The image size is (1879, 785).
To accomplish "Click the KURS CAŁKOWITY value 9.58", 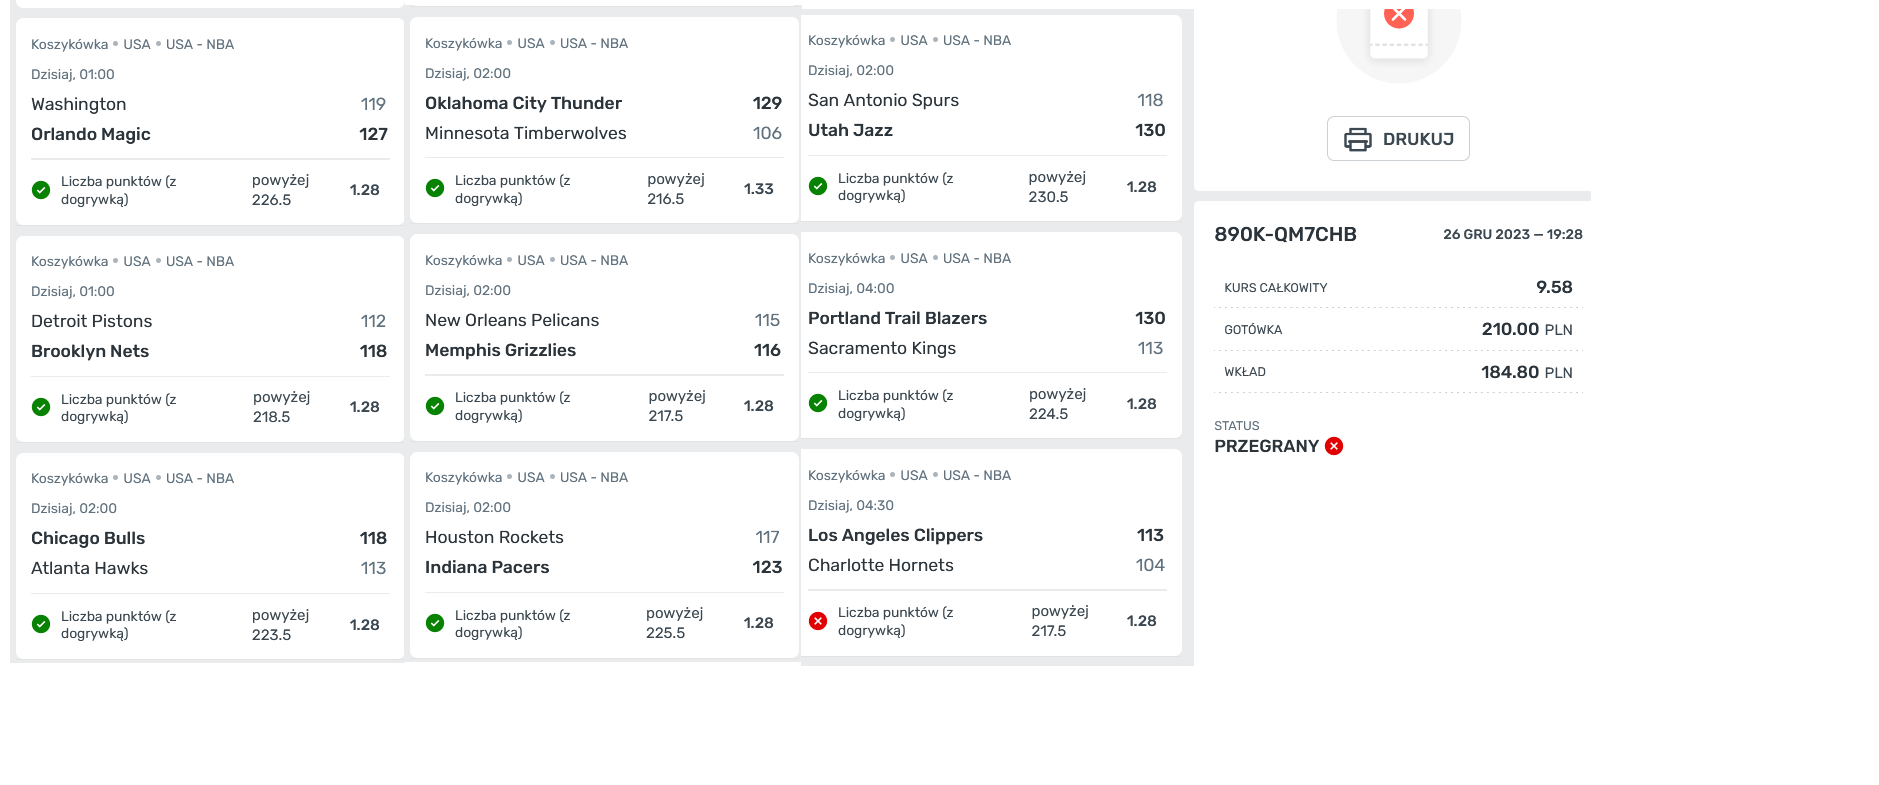I will click(x=1554, y=287).
